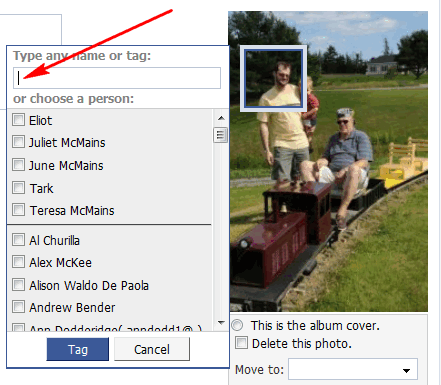Check the Andrew Bender checkbox
Screen dimensions: 441x385
pyautogui.click(x=18, y=307)
